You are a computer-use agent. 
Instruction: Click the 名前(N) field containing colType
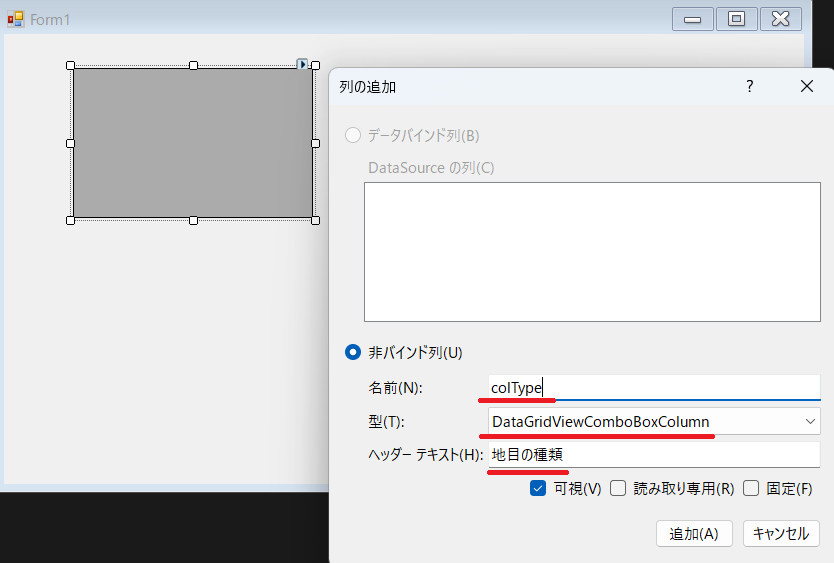654,388
